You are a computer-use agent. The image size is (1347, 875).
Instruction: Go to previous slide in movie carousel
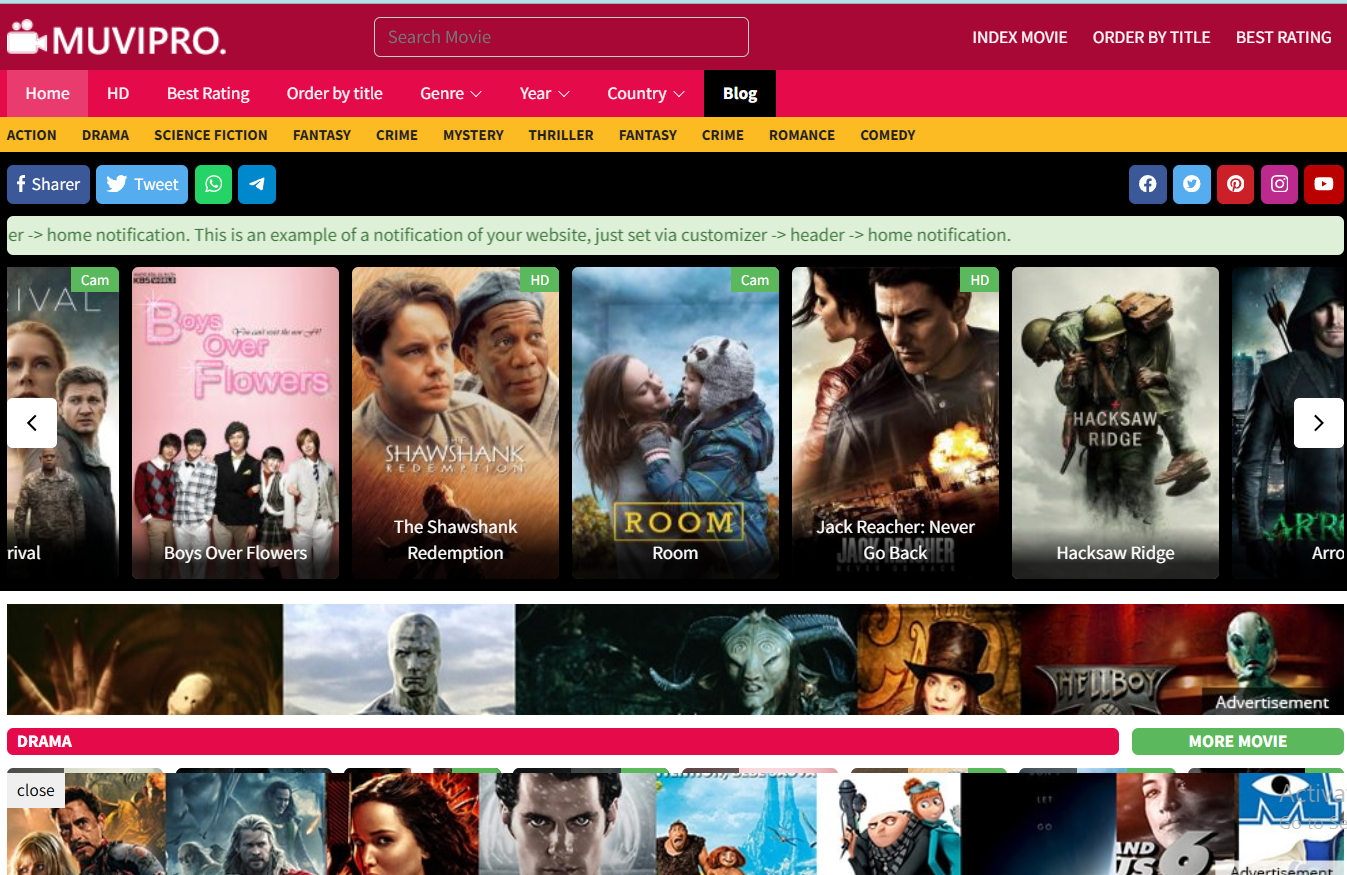(32, 423)
